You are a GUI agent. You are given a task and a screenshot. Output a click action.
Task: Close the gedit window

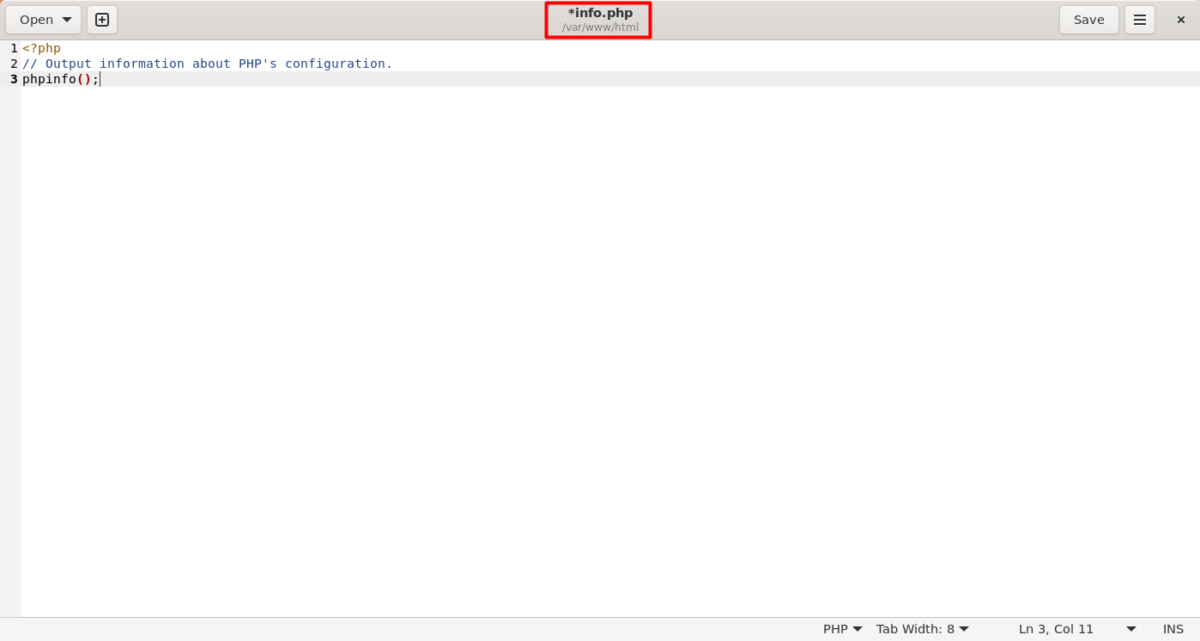point(1181,20)
